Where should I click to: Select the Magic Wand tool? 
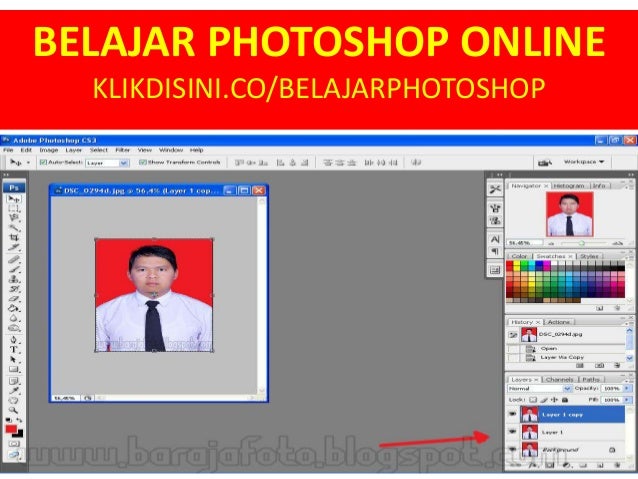coord(14,227)
